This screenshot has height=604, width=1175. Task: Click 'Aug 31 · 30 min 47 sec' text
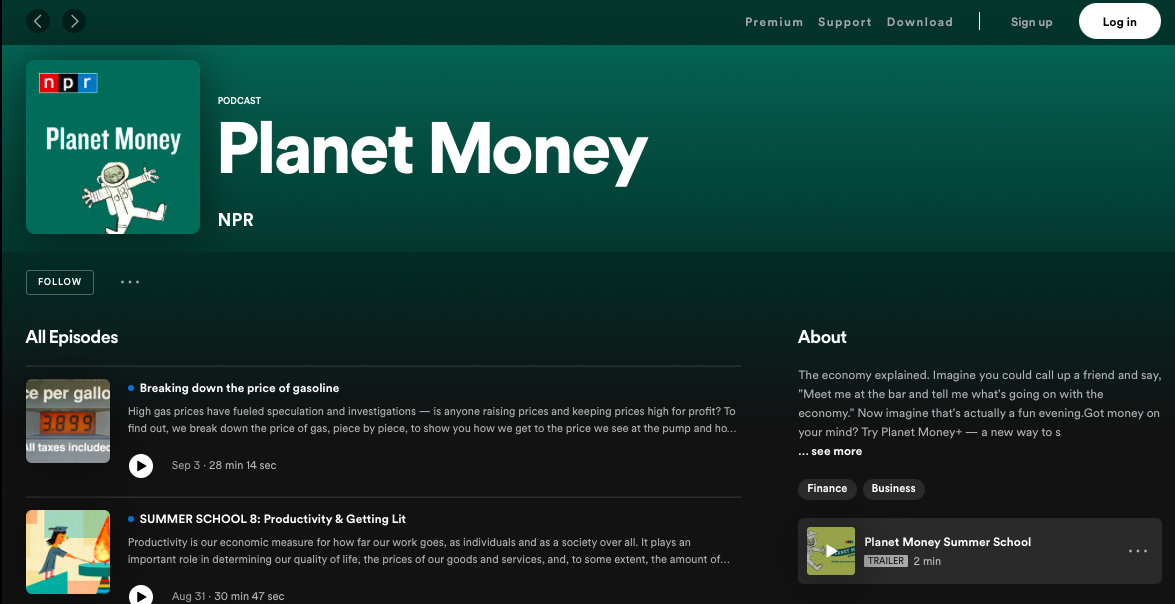[x=228, y=597]
